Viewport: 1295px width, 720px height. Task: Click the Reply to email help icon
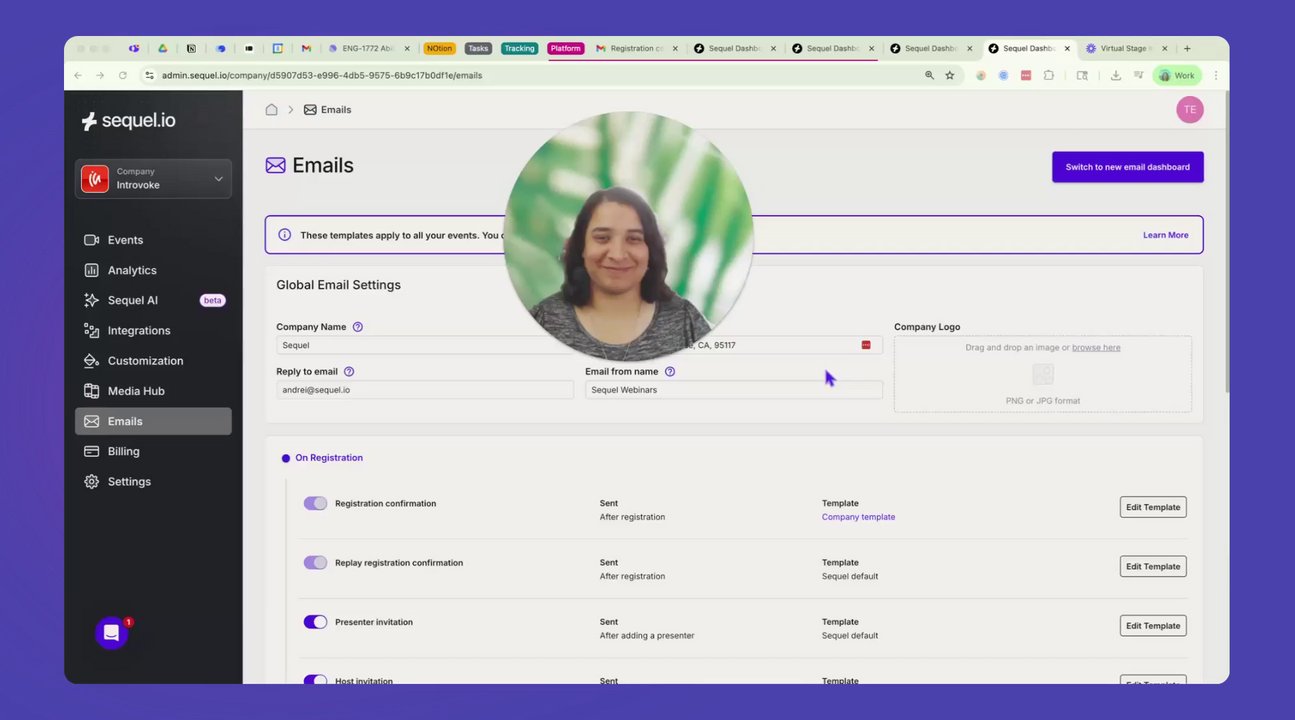tap(349, 371)
